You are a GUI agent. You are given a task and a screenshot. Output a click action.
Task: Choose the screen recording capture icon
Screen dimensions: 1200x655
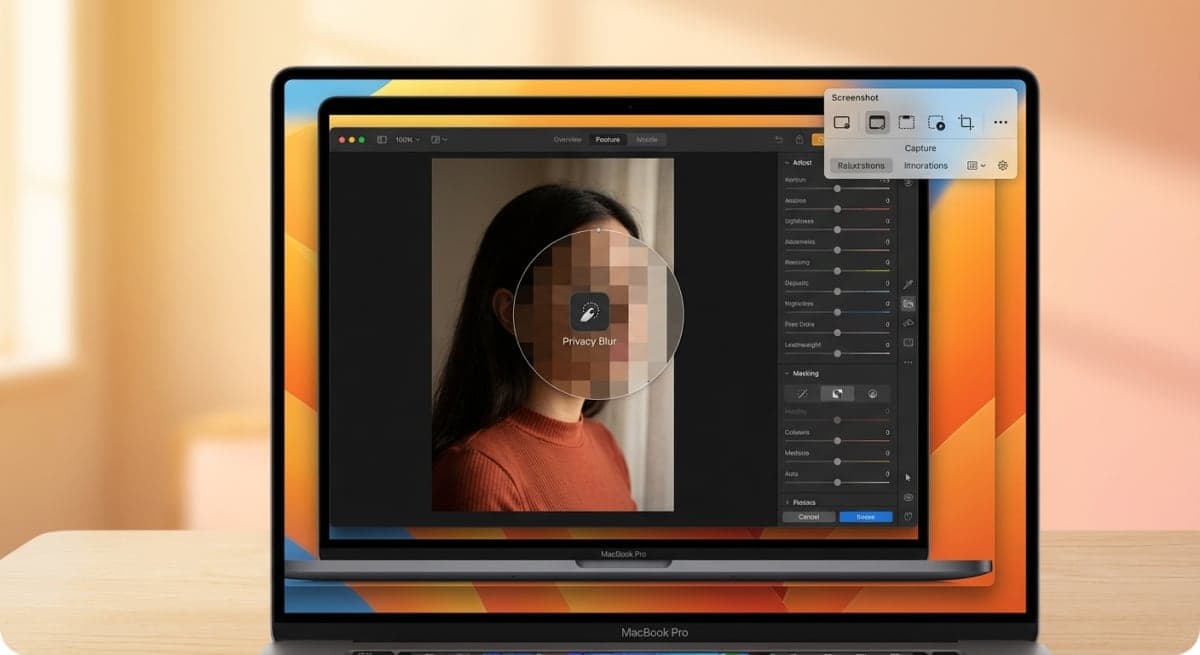pyautogui.click(x=939, y=122)
